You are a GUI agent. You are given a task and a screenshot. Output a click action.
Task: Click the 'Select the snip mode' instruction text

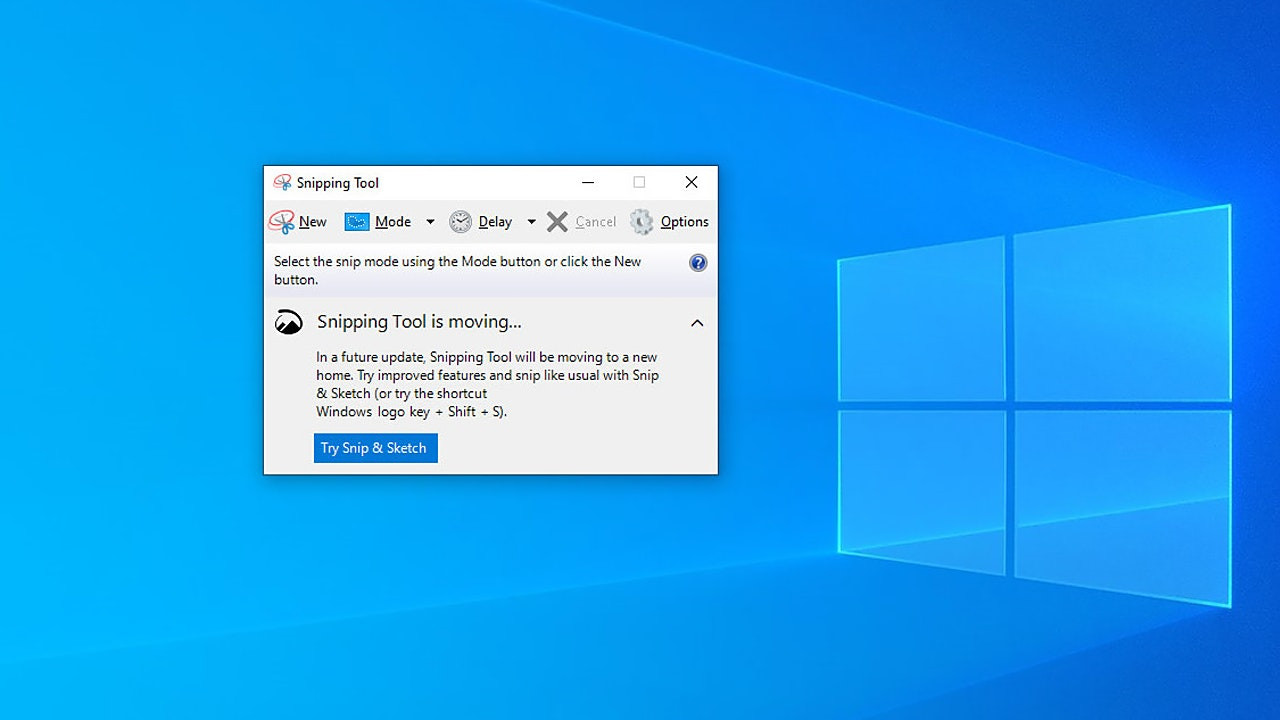click(458, 271)
